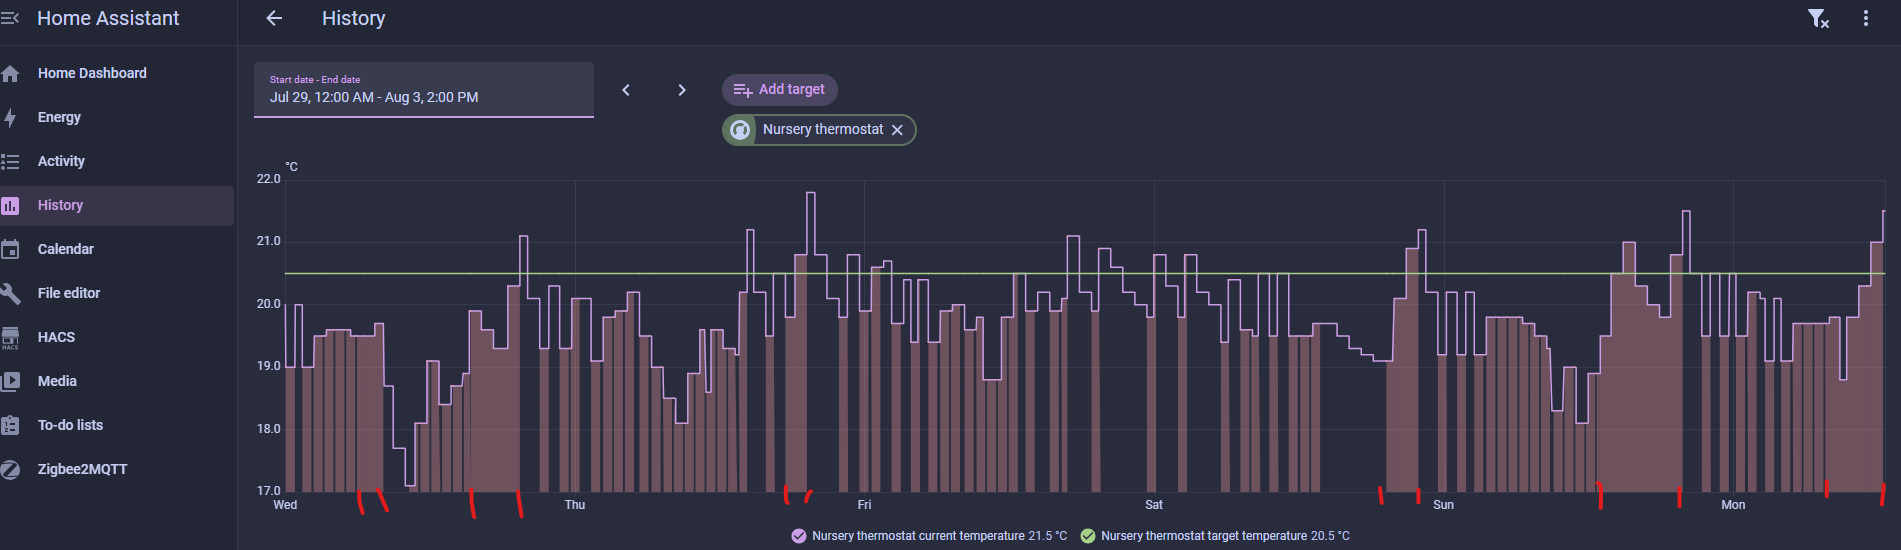
Task: Remove the Nursery thermostat target chip
Action: point(897,130)
